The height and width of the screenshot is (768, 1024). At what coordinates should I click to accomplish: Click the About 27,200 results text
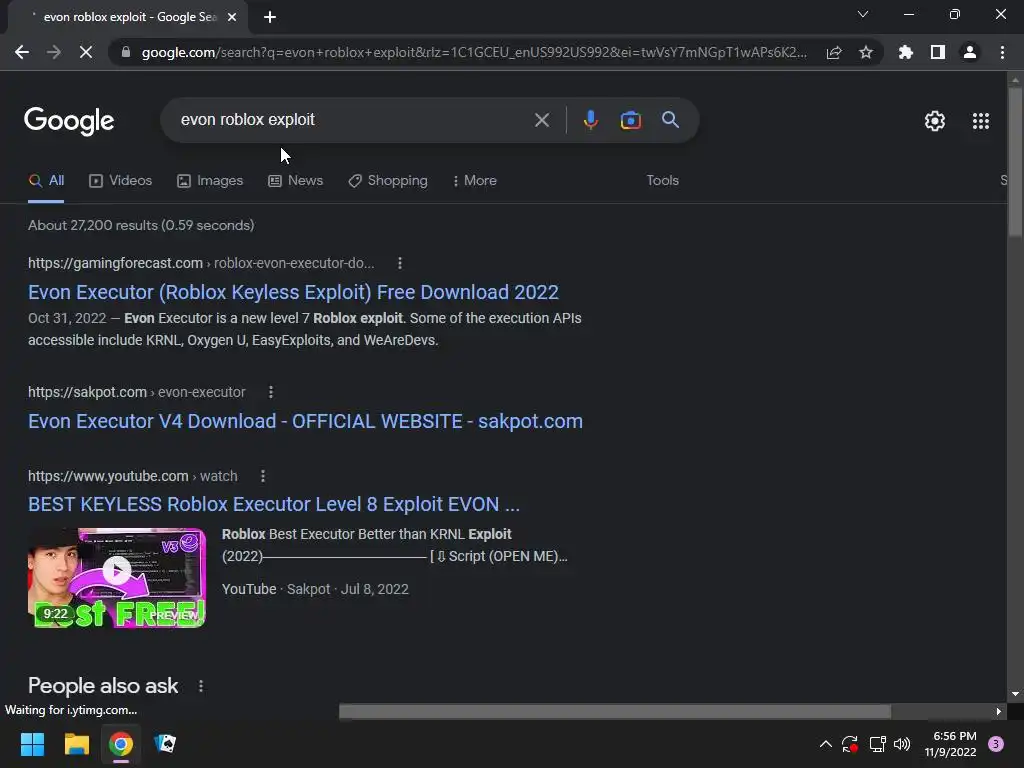point(141,225)
